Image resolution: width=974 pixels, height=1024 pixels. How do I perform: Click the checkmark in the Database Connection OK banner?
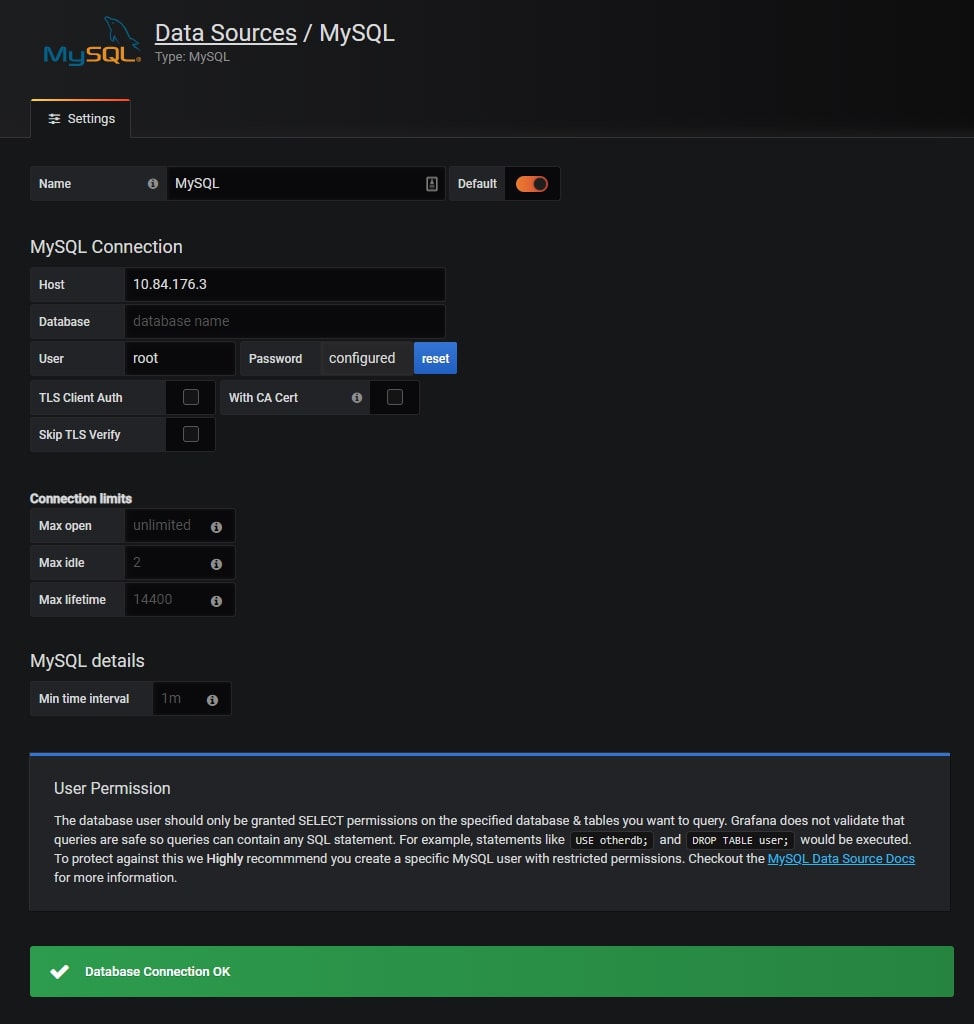tap(59, 971)
